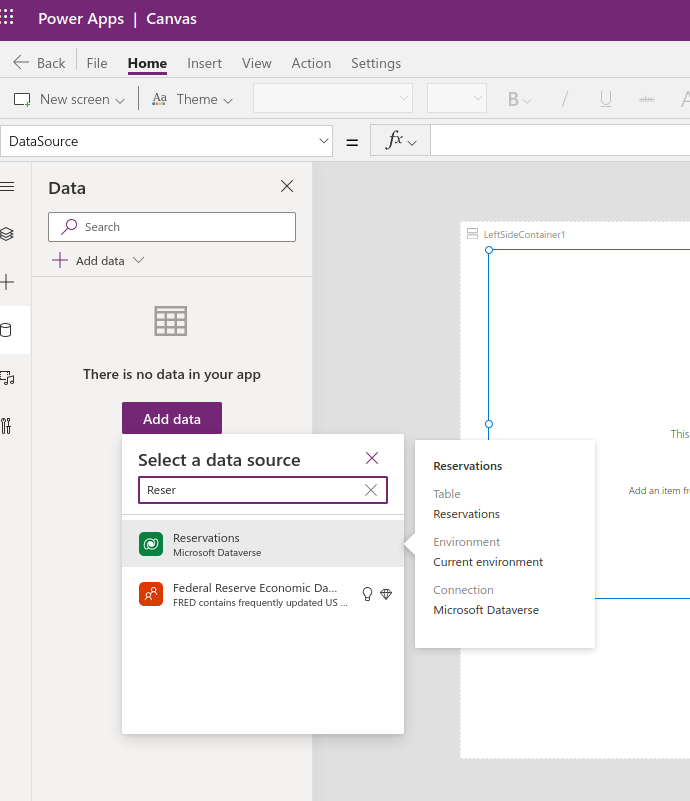Viewport: 690px width, 801px height.
Task: Select LeftSideContainer1 label on canvas
Action: [524, 234]
